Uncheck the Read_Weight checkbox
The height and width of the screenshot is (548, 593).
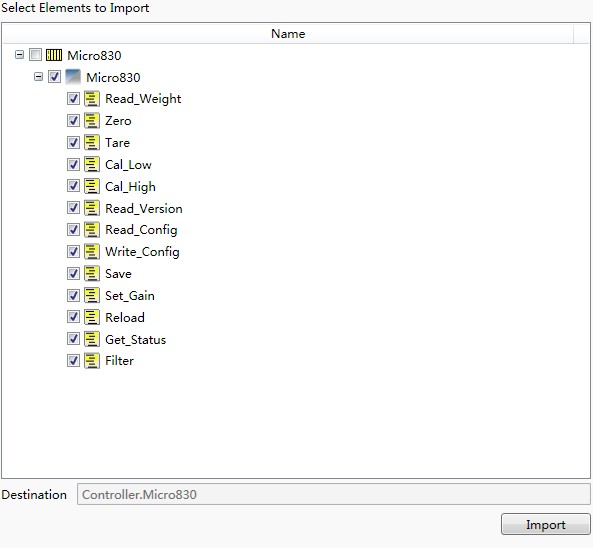click(73, 99)
